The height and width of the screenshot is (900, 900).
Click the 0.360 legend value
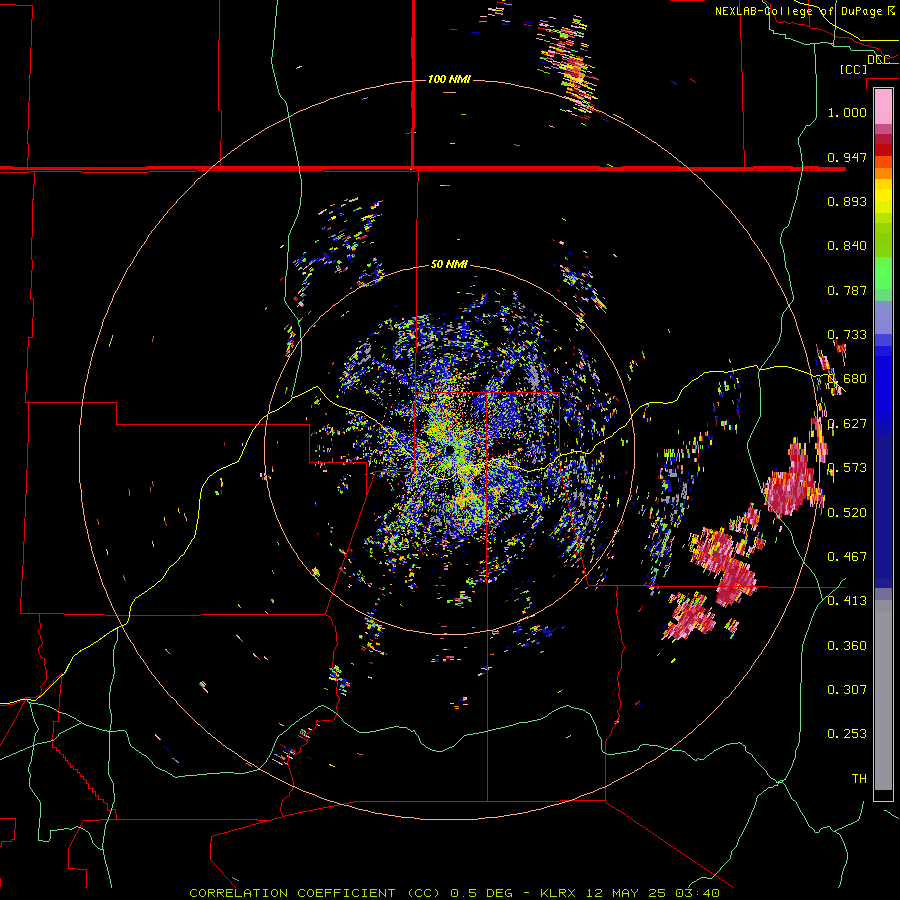847,646
